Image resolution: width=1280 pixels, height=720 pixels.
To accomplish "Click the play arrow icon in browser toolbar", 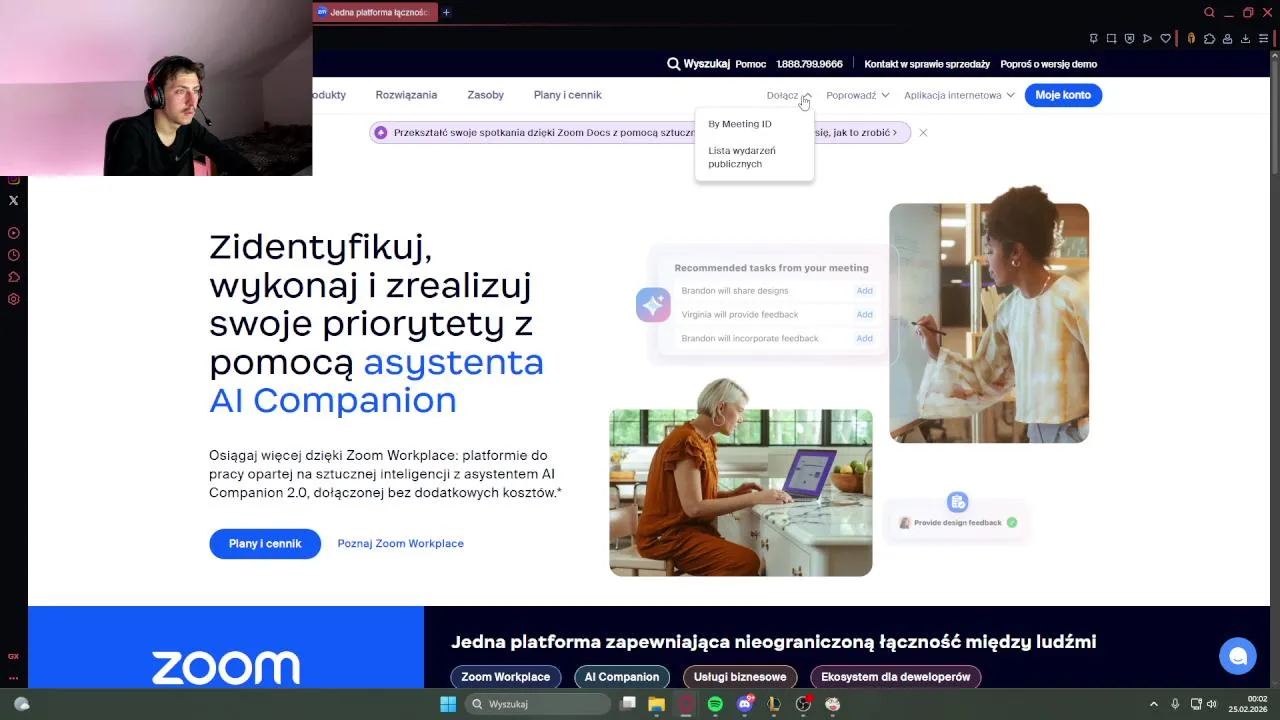I will [1147, 39].
